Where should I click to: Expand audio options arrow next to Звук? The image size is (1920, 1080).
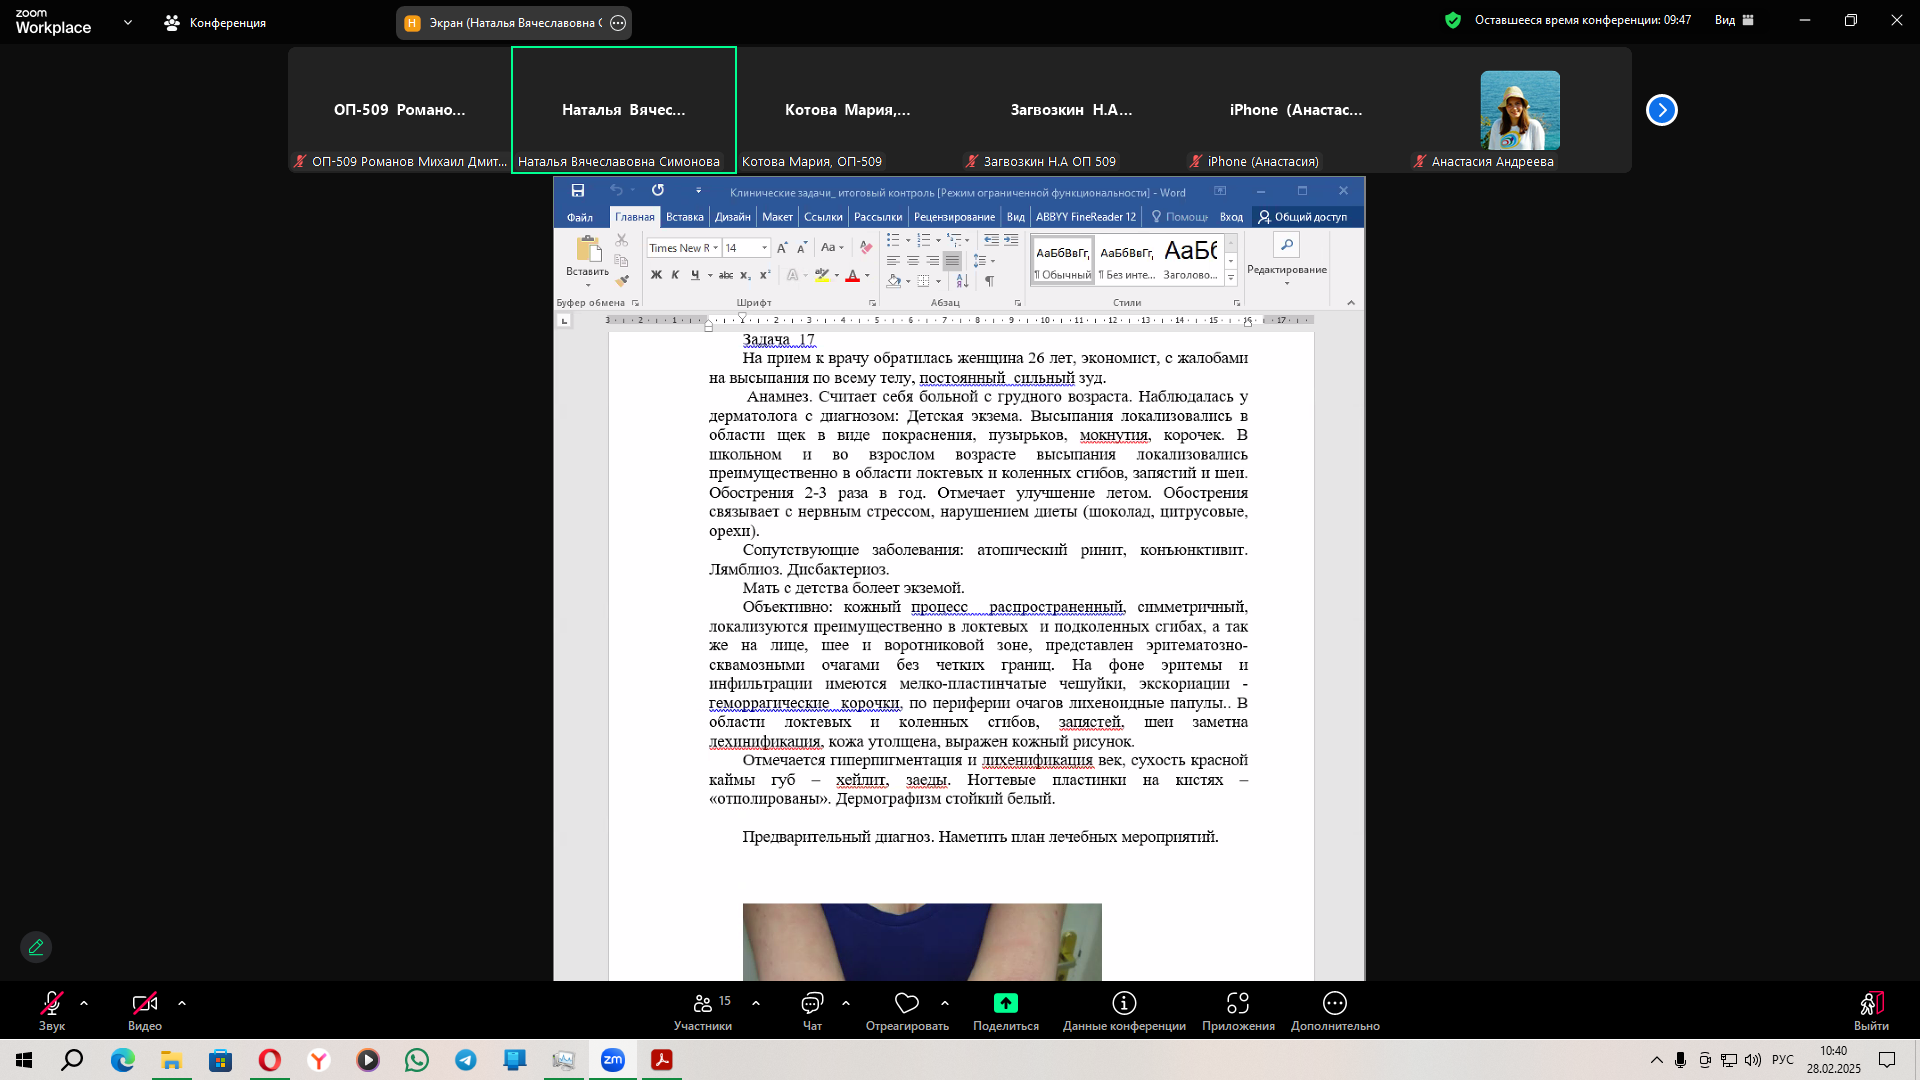point(84,1003)
